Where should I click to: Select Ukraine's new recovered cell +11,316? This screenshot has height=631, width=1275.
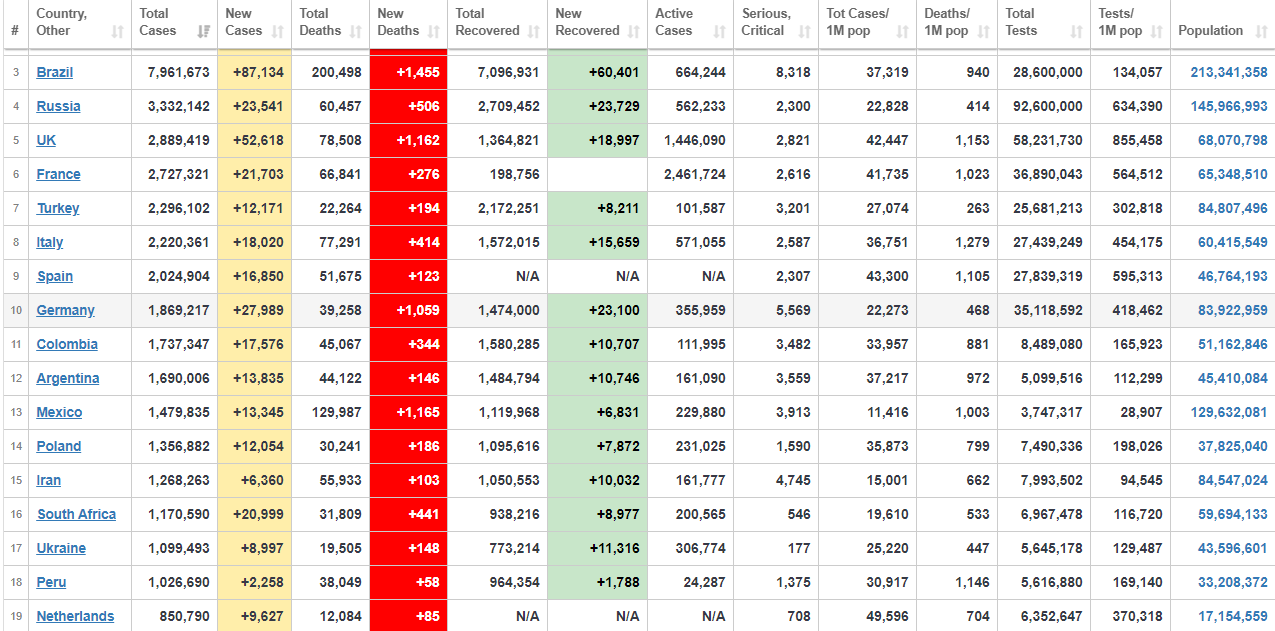pyautogui.click(x=598, y=548)
